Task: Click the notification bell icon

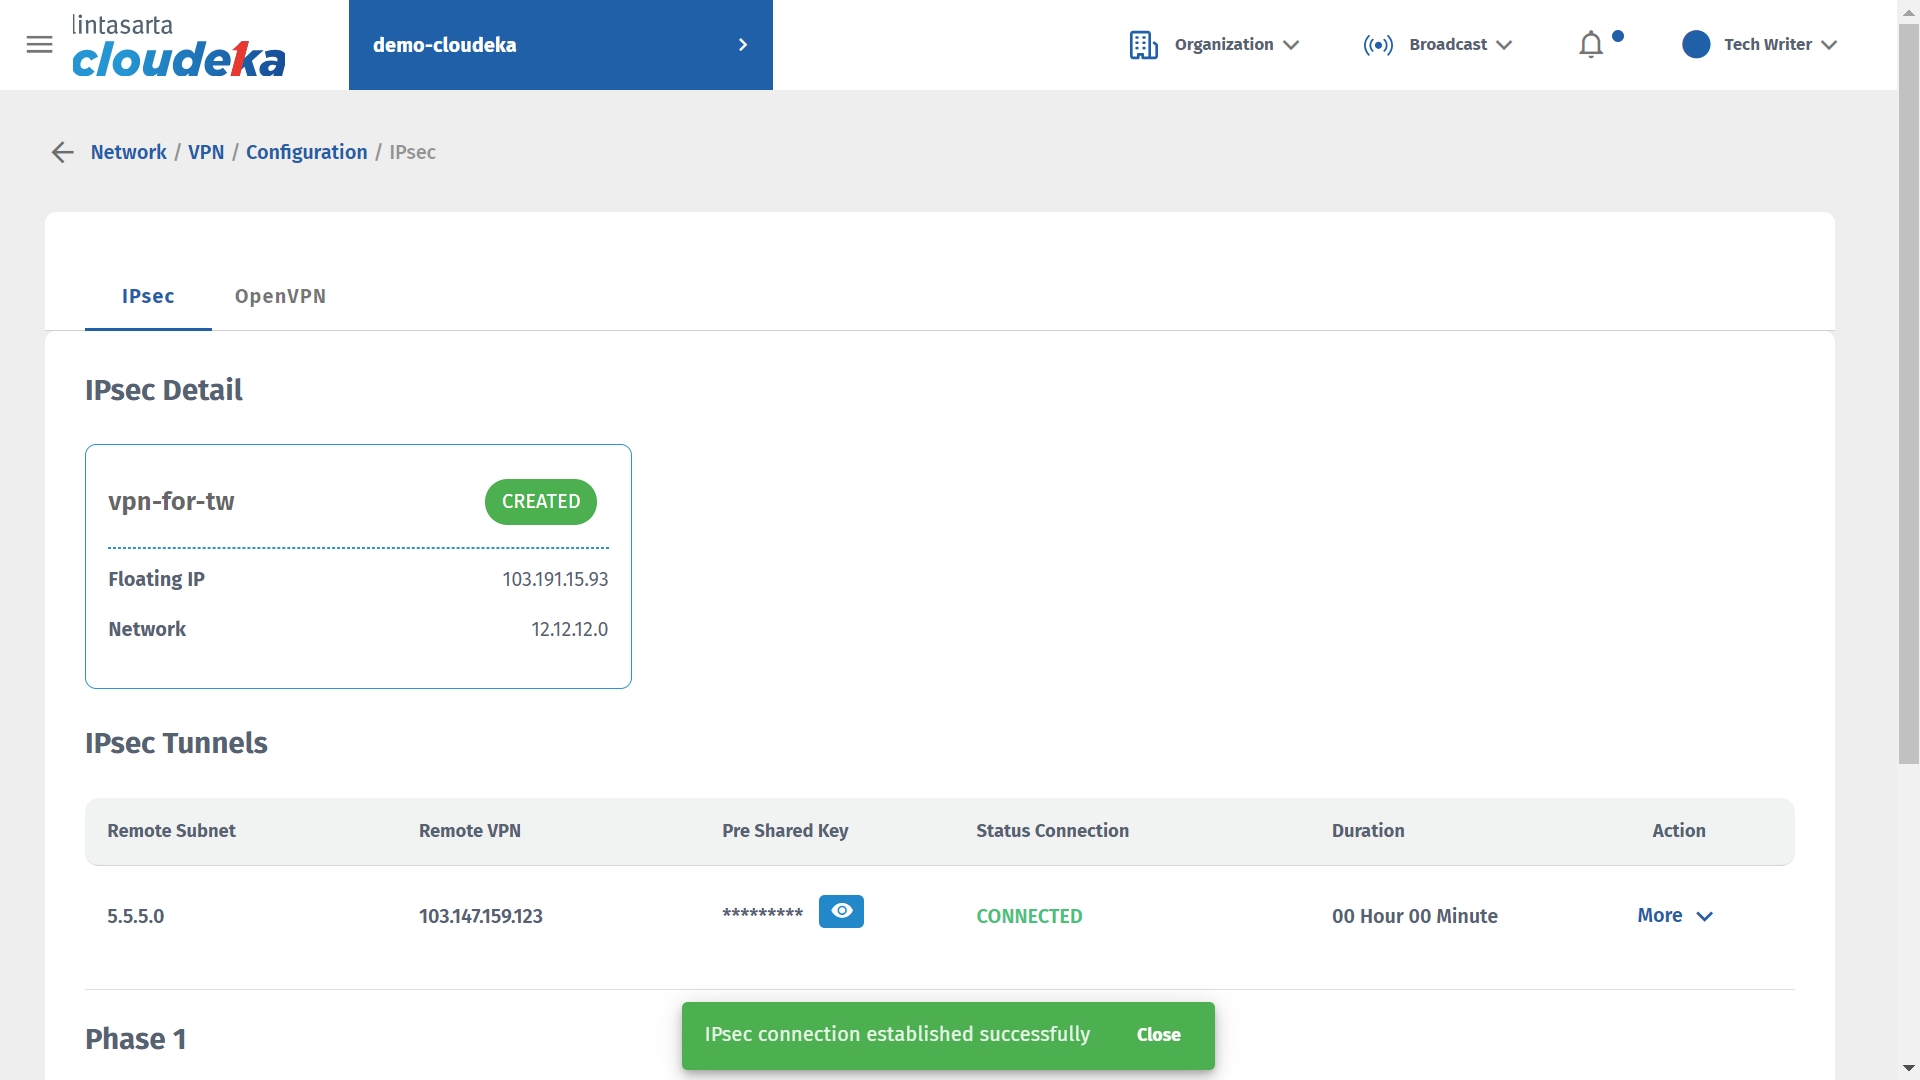Action: coord(1590,45)
